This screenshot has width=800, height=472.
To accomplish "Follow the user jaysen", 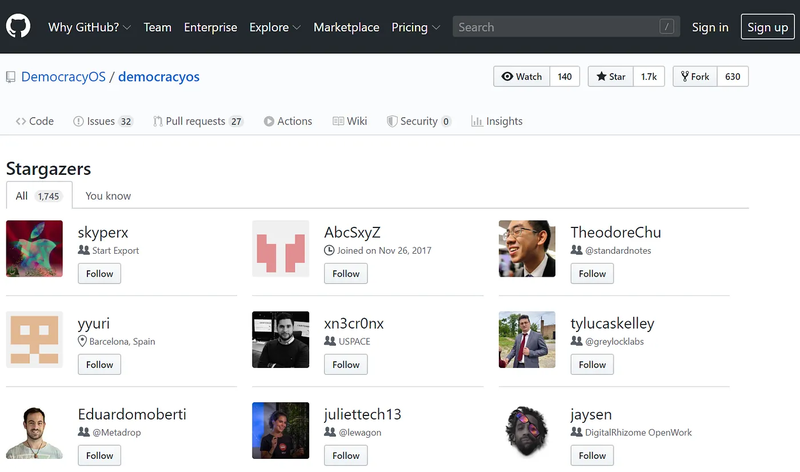I will coord(592,455).
